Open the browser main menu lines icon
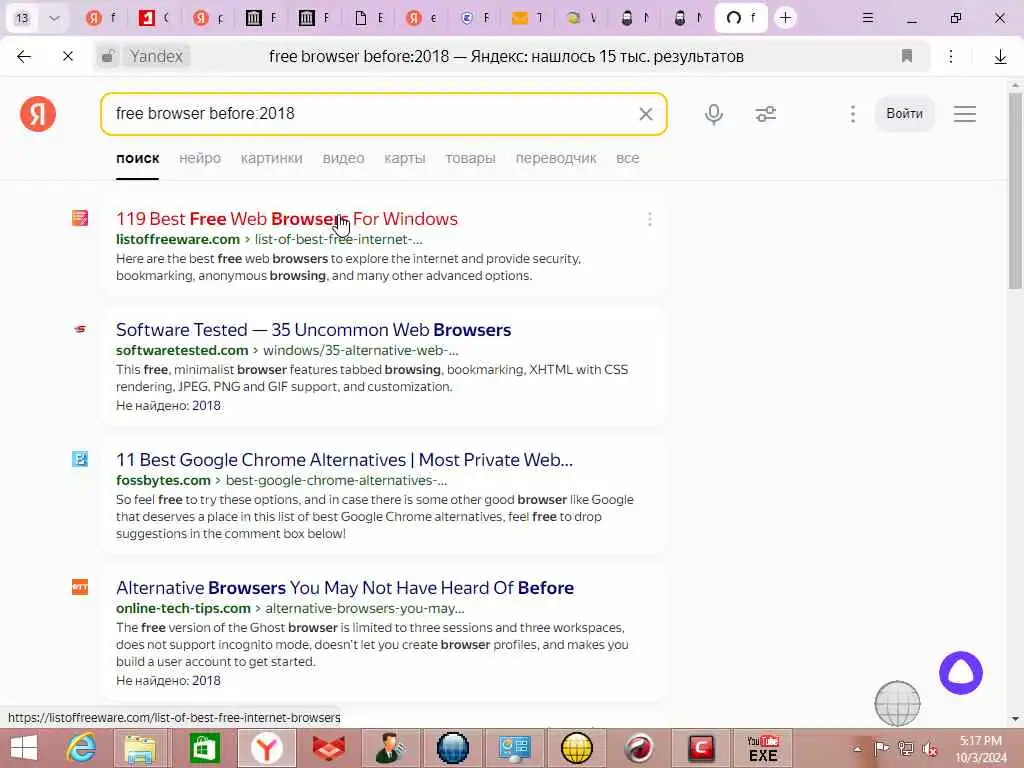This screenshot has width=1024, height=768. [867, 18]
